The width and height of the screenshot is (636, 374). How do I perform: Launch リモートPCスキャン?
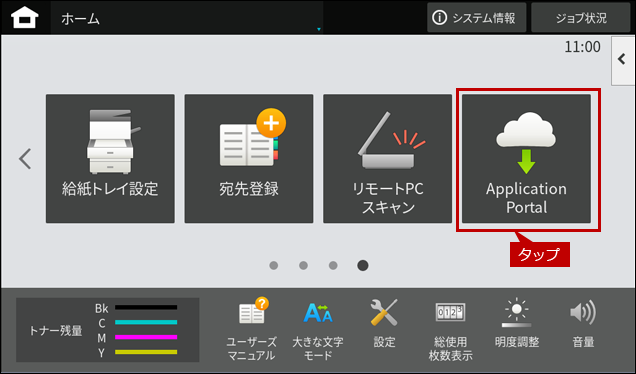(x=387, y=159)
